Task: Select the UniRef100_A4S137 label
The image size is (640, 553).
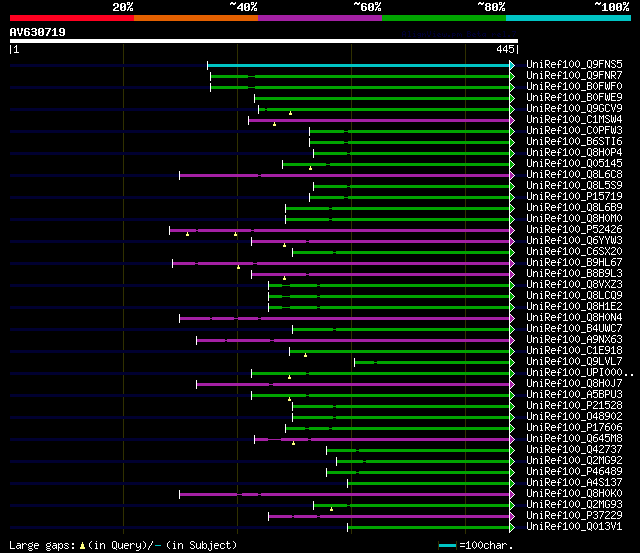Action: click(x=574, y=483)
